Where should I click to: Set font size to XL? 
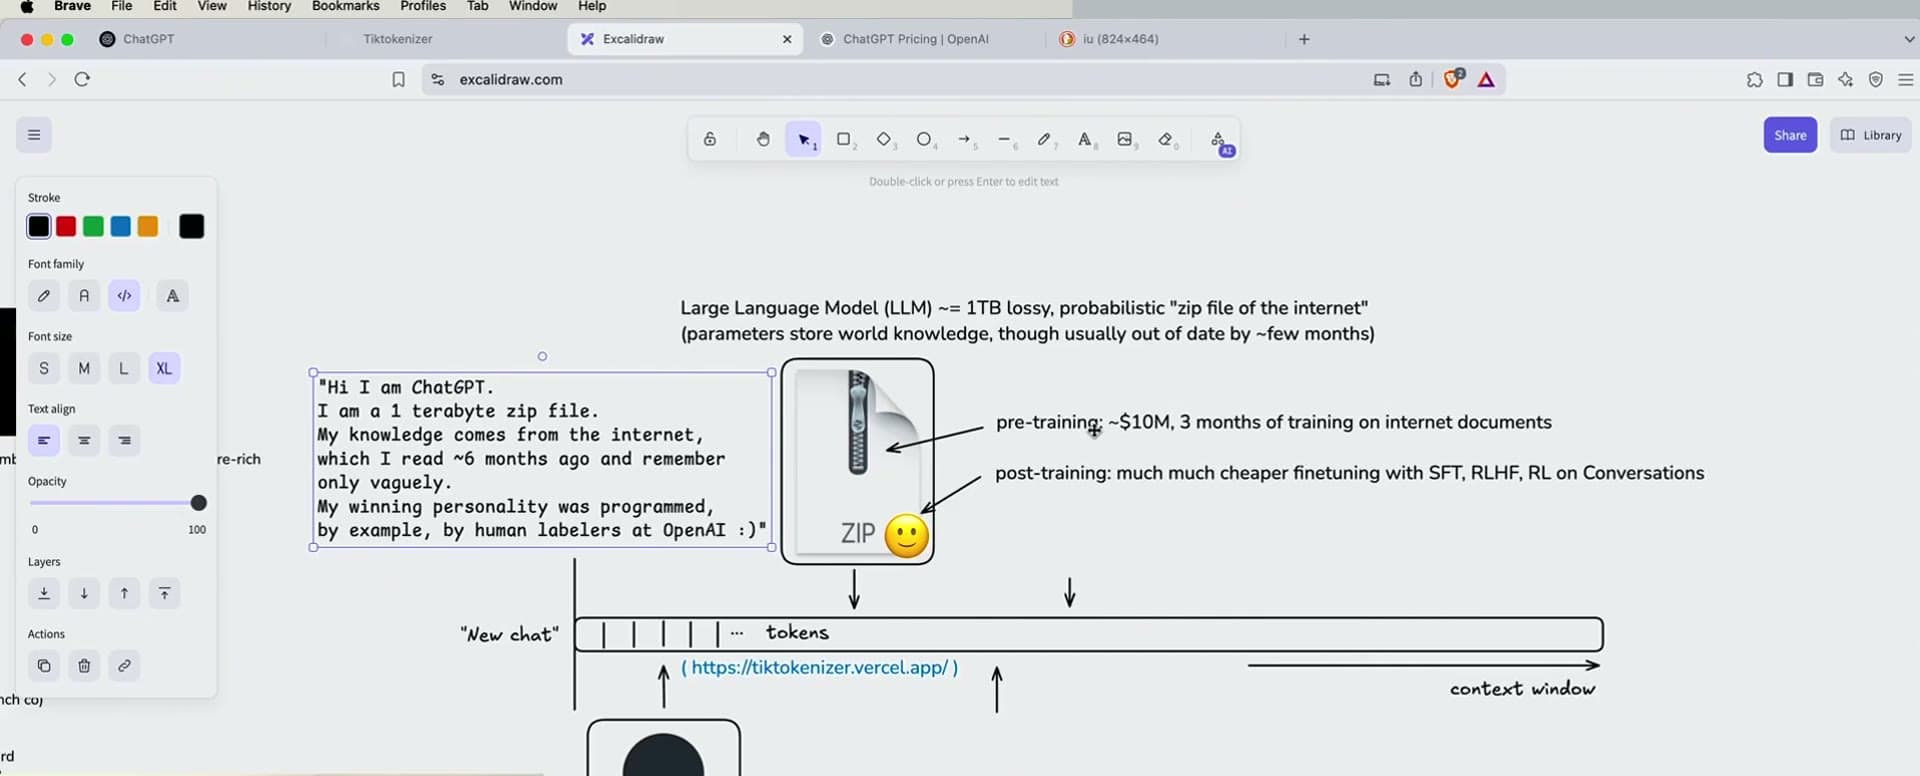pyautogui.click(x=164, y=368)
